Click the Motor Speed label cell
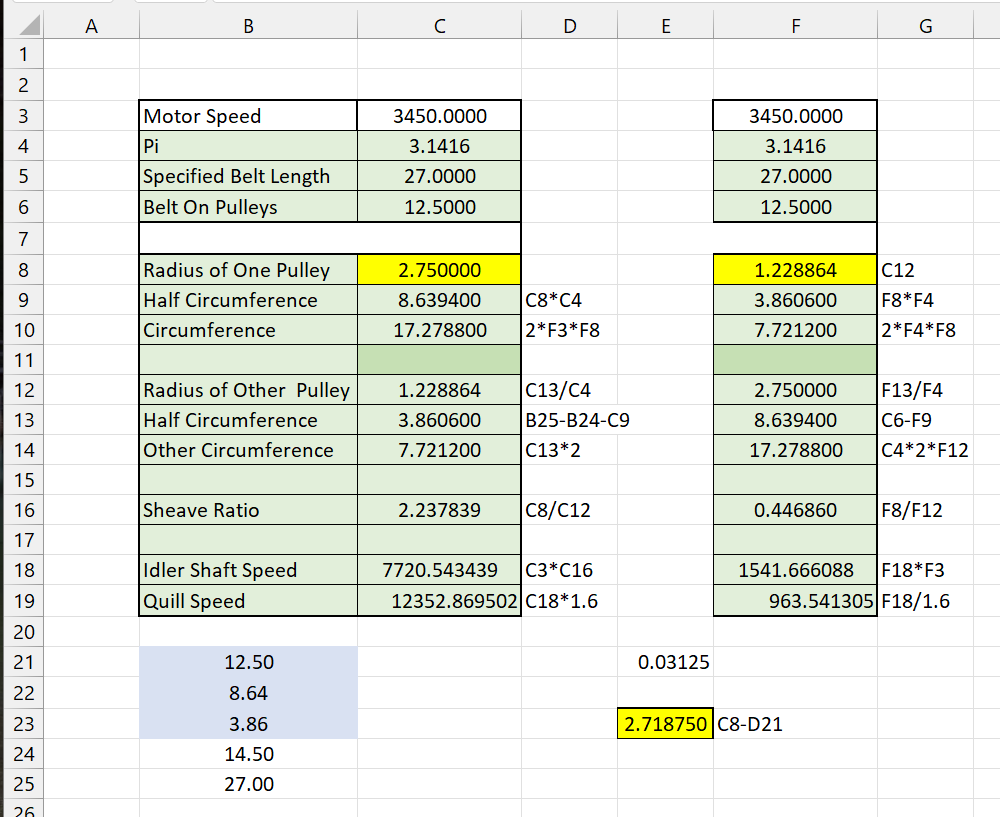 tap(248, 116)
